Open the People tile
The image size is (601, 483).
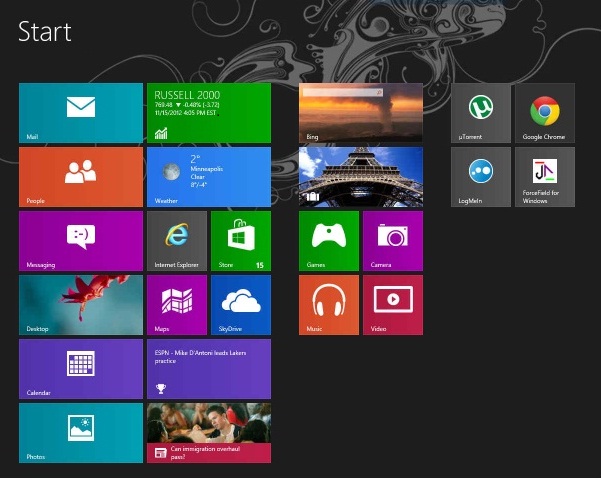81,177
